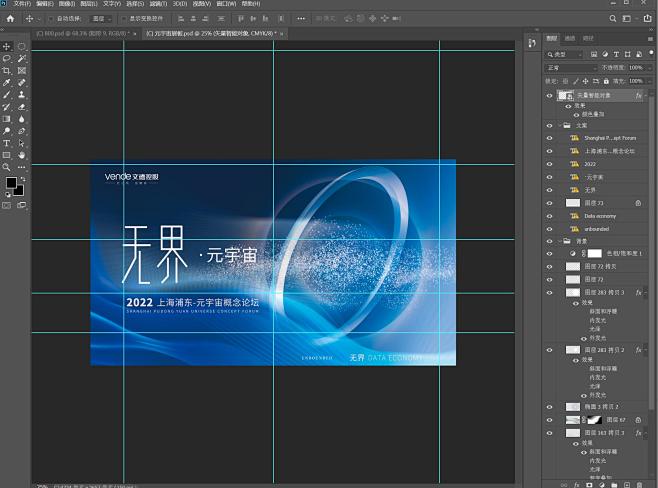Screen dimensions: 658x488
Task: Select the Magic Wand tool
Action: [x=21, y=59]
